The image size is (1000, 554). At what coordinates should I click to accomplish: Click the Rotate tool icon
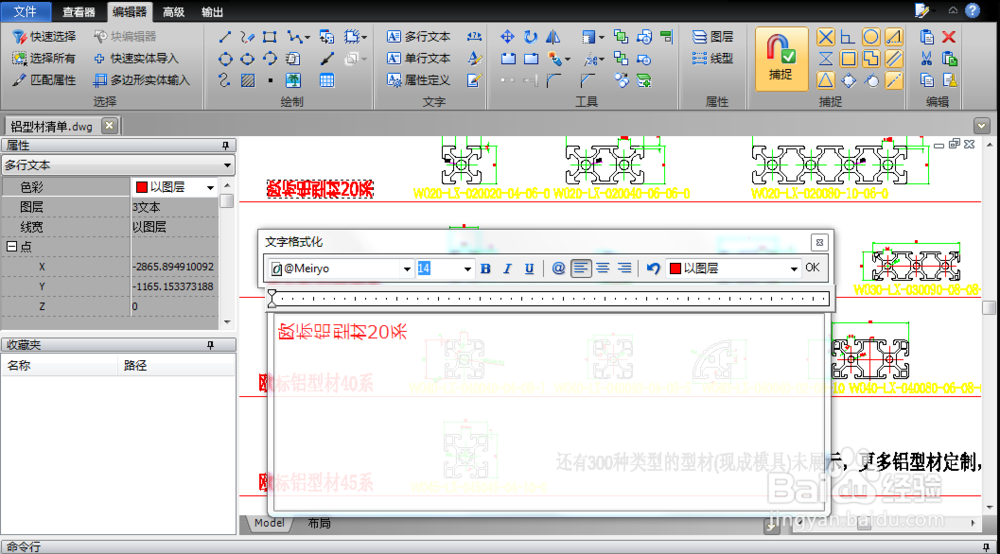pos(530,37)
